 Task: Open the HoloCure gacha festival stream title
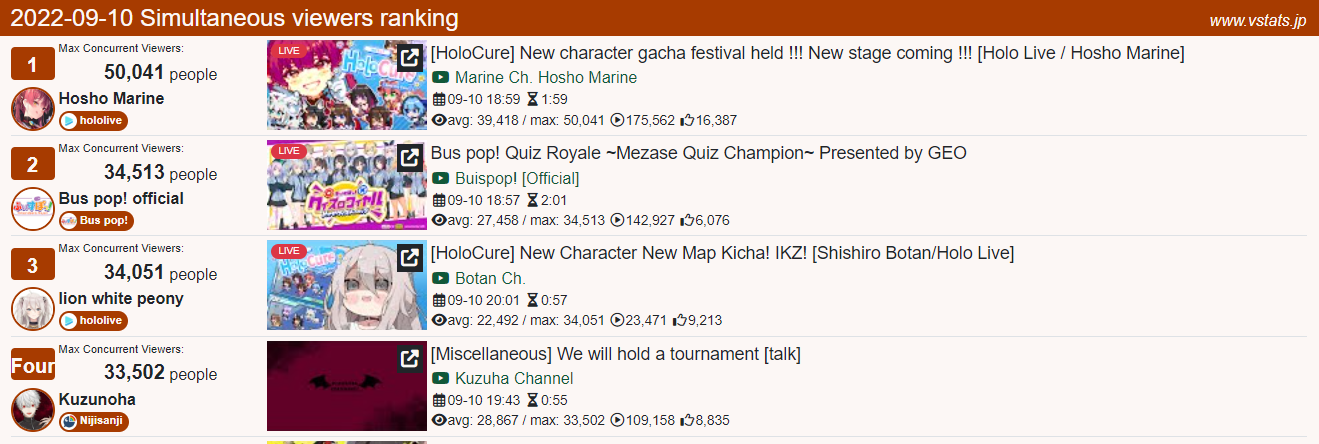pos(807,53)
